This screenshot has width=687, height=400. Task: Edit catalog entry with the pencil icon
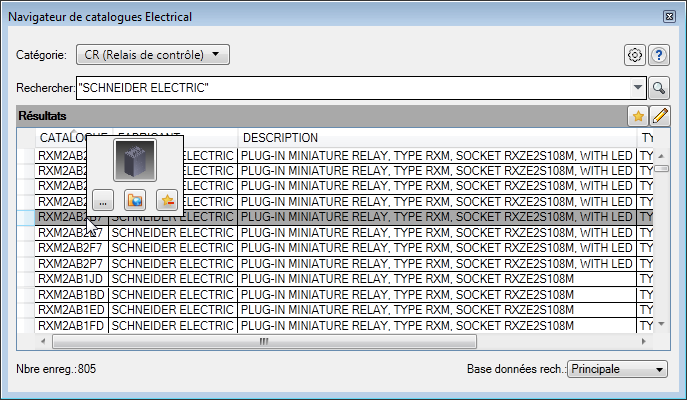point(660,116)
